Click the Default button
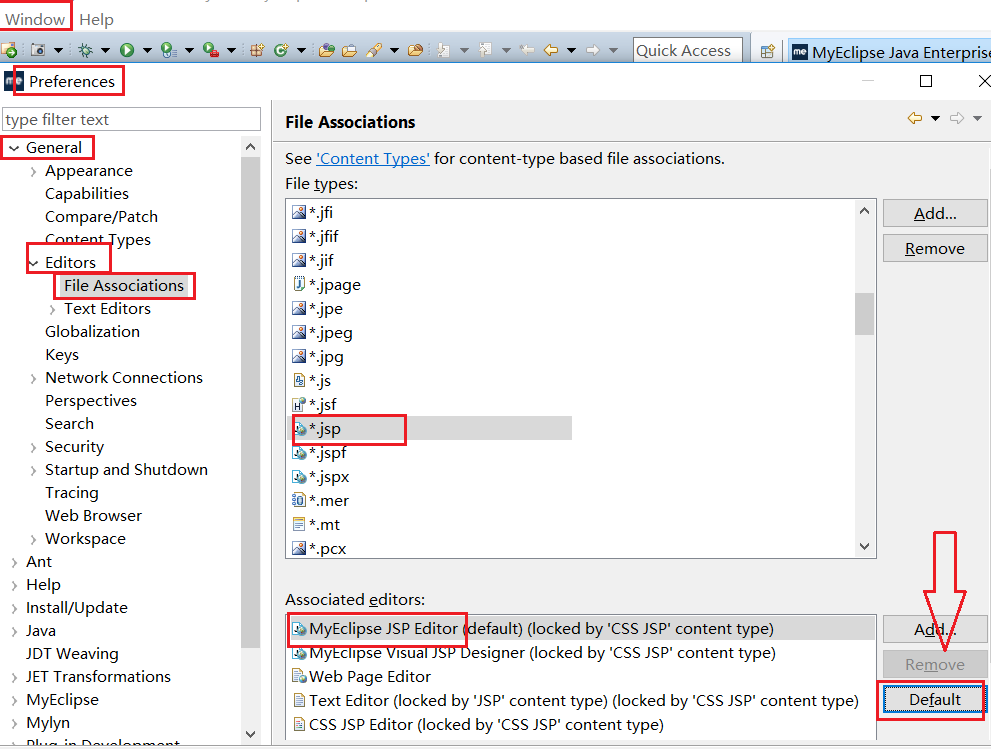The image size is (991, 749). [935, 700]
